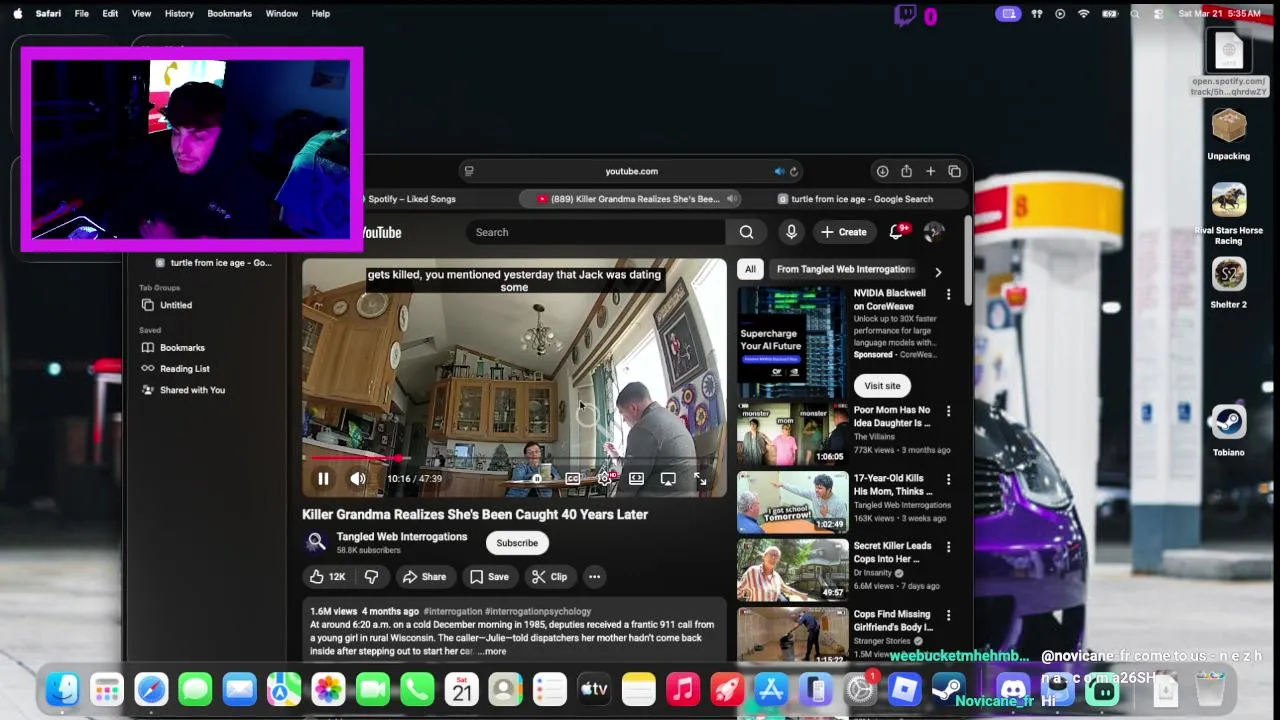Click the youtube.com address bar
This screenshot has width=1280, height=720.
[x=631, y=171]
